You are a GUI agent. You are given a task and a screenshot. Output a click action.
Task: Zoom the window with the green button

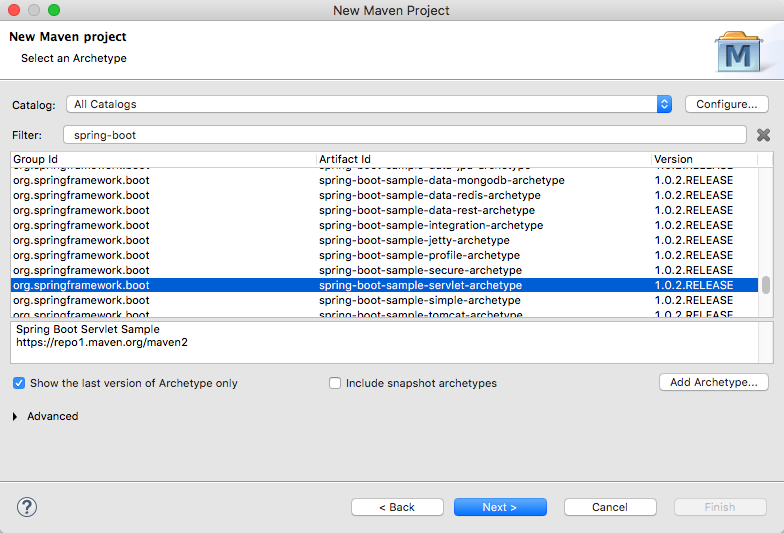[54, 10]
